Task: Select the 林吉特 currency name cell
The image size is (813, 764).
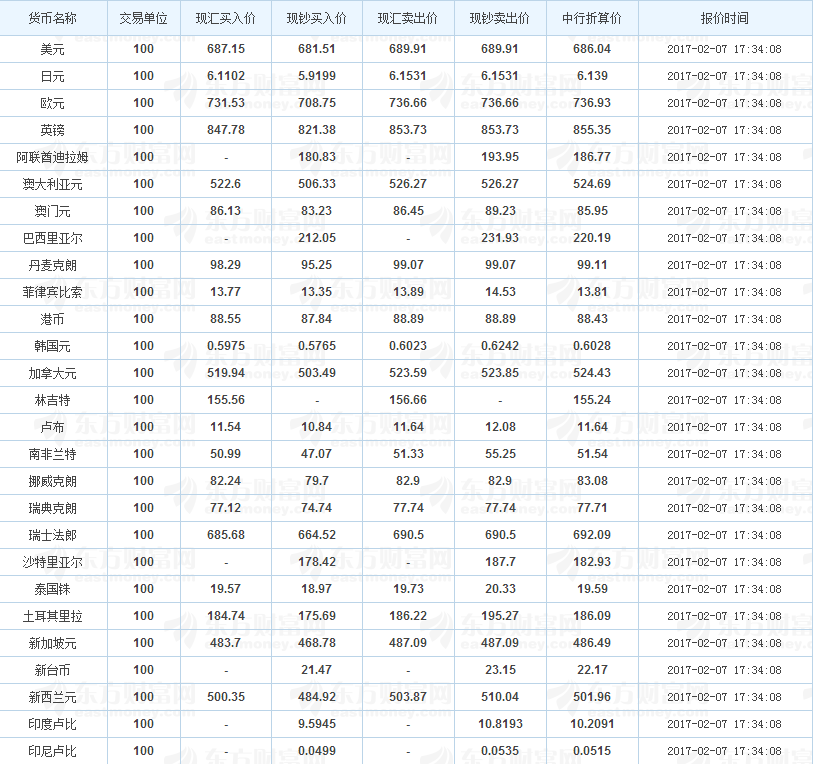Action: tap(53, 400)
